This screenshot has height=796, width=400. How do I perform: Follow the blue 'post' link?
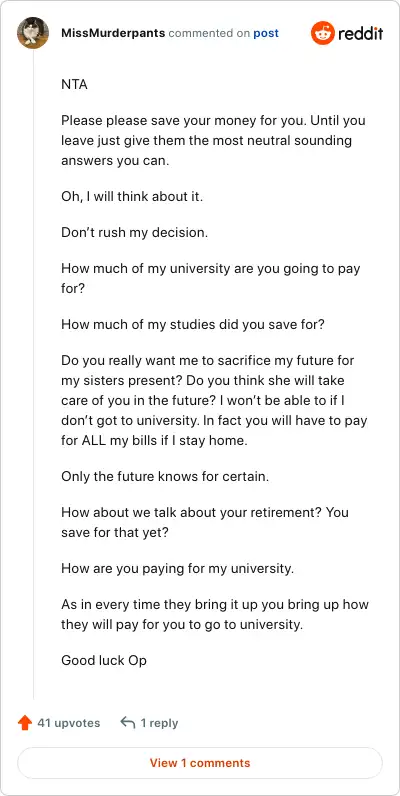(x=266, y=34)
